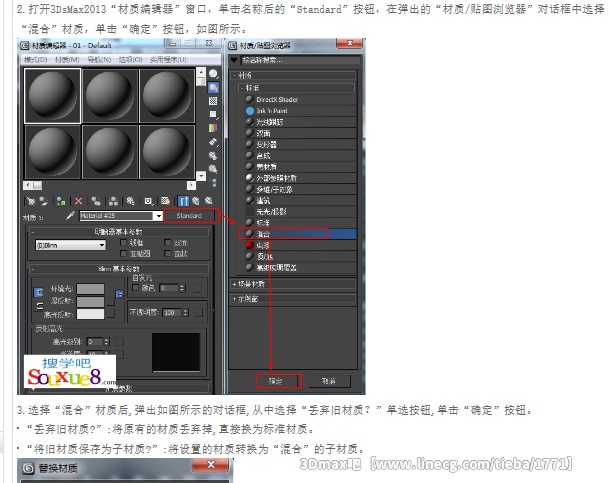This screenshot has height=483, width=612.
Task: Click the Make Preview film icon
Action: 213,141
